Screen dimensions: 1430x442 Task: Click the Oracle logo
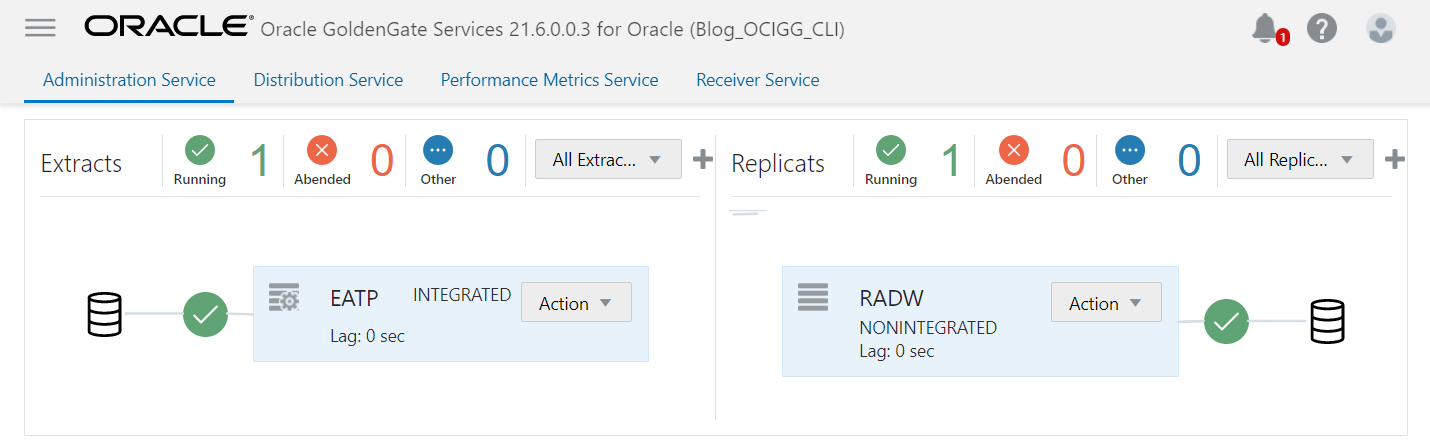click(169, 27)
